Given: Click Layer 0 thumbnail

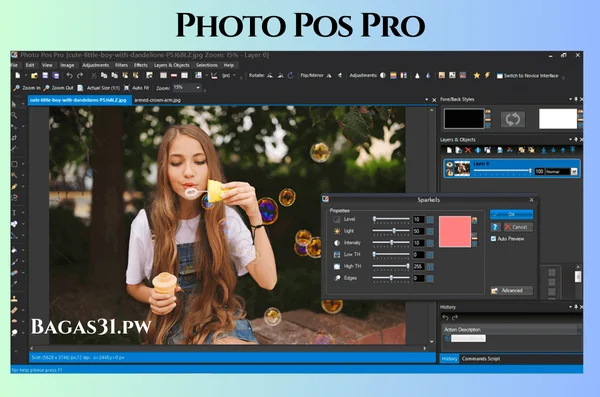Looking at the screenshot, I should pos(462,168).
